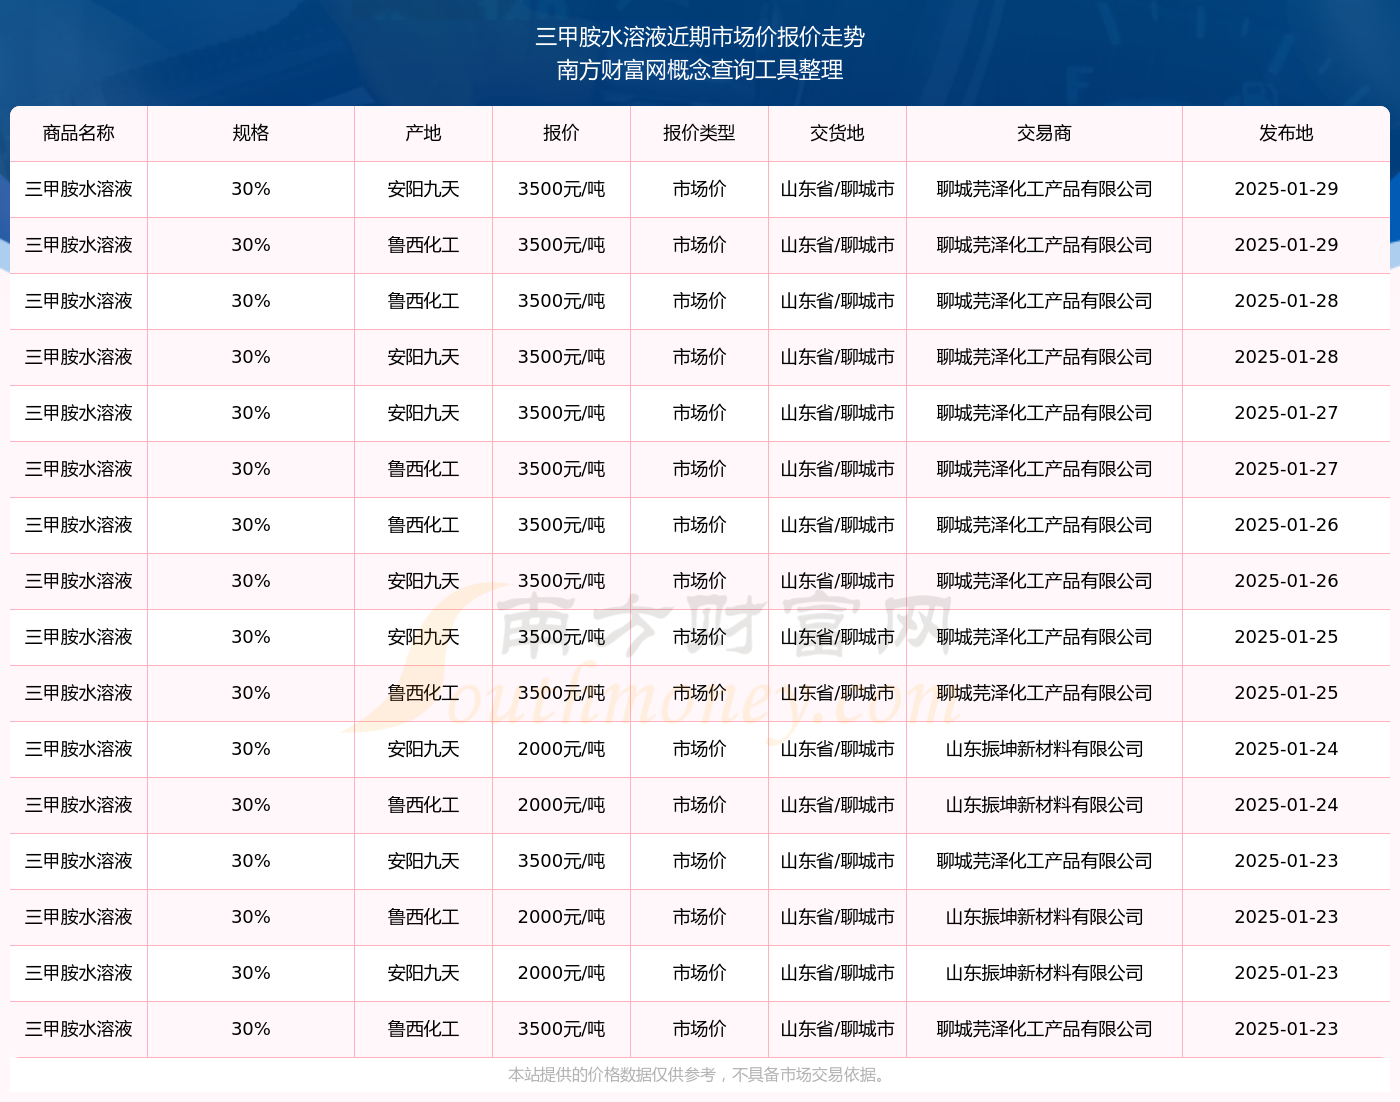Click 2000元/吨 price in 安阳九天 2025-01-24 row
1400x1102 pixels.
(x=561, y=749)
